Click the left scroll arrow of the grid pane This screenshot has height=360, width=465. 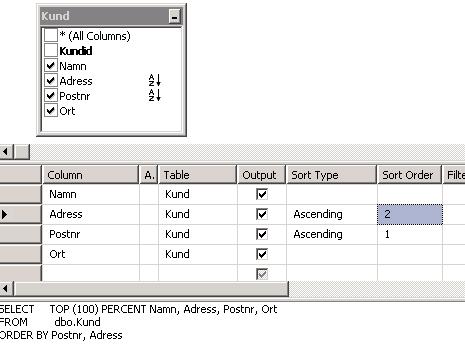tap(6, 289)
